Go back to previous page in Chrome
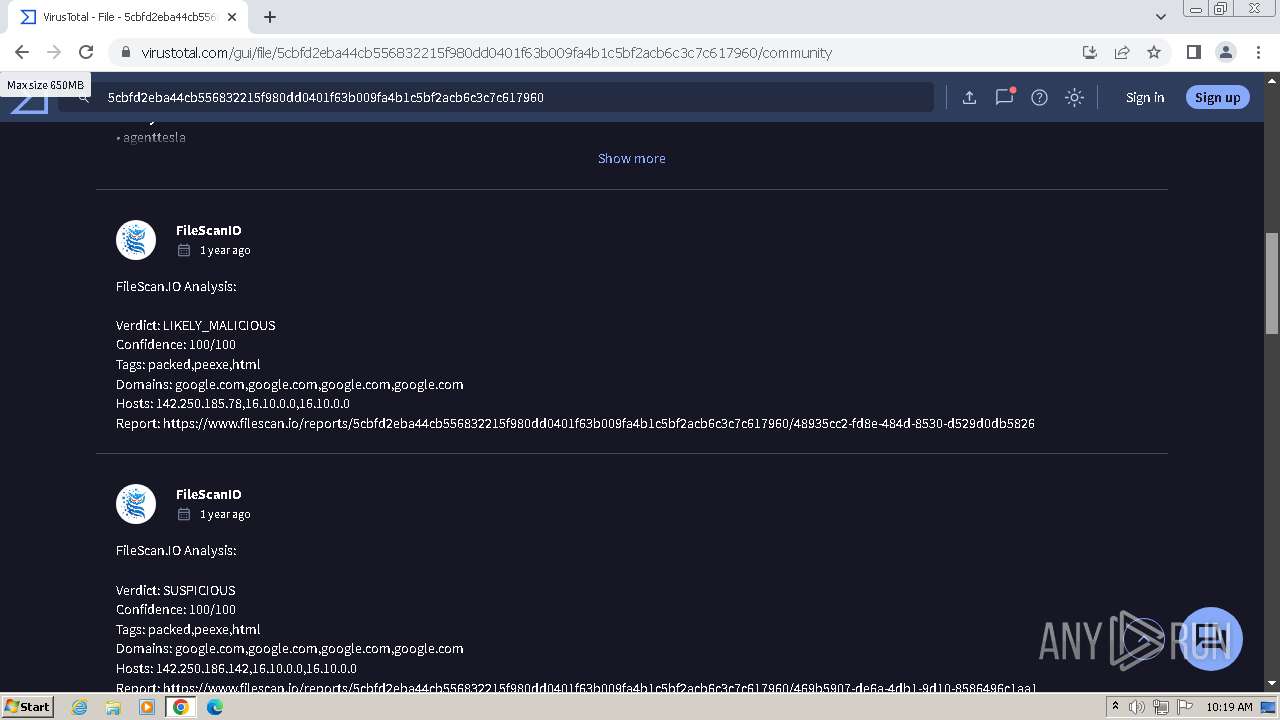Viewport: 1280px width, 720px height. 22,52
